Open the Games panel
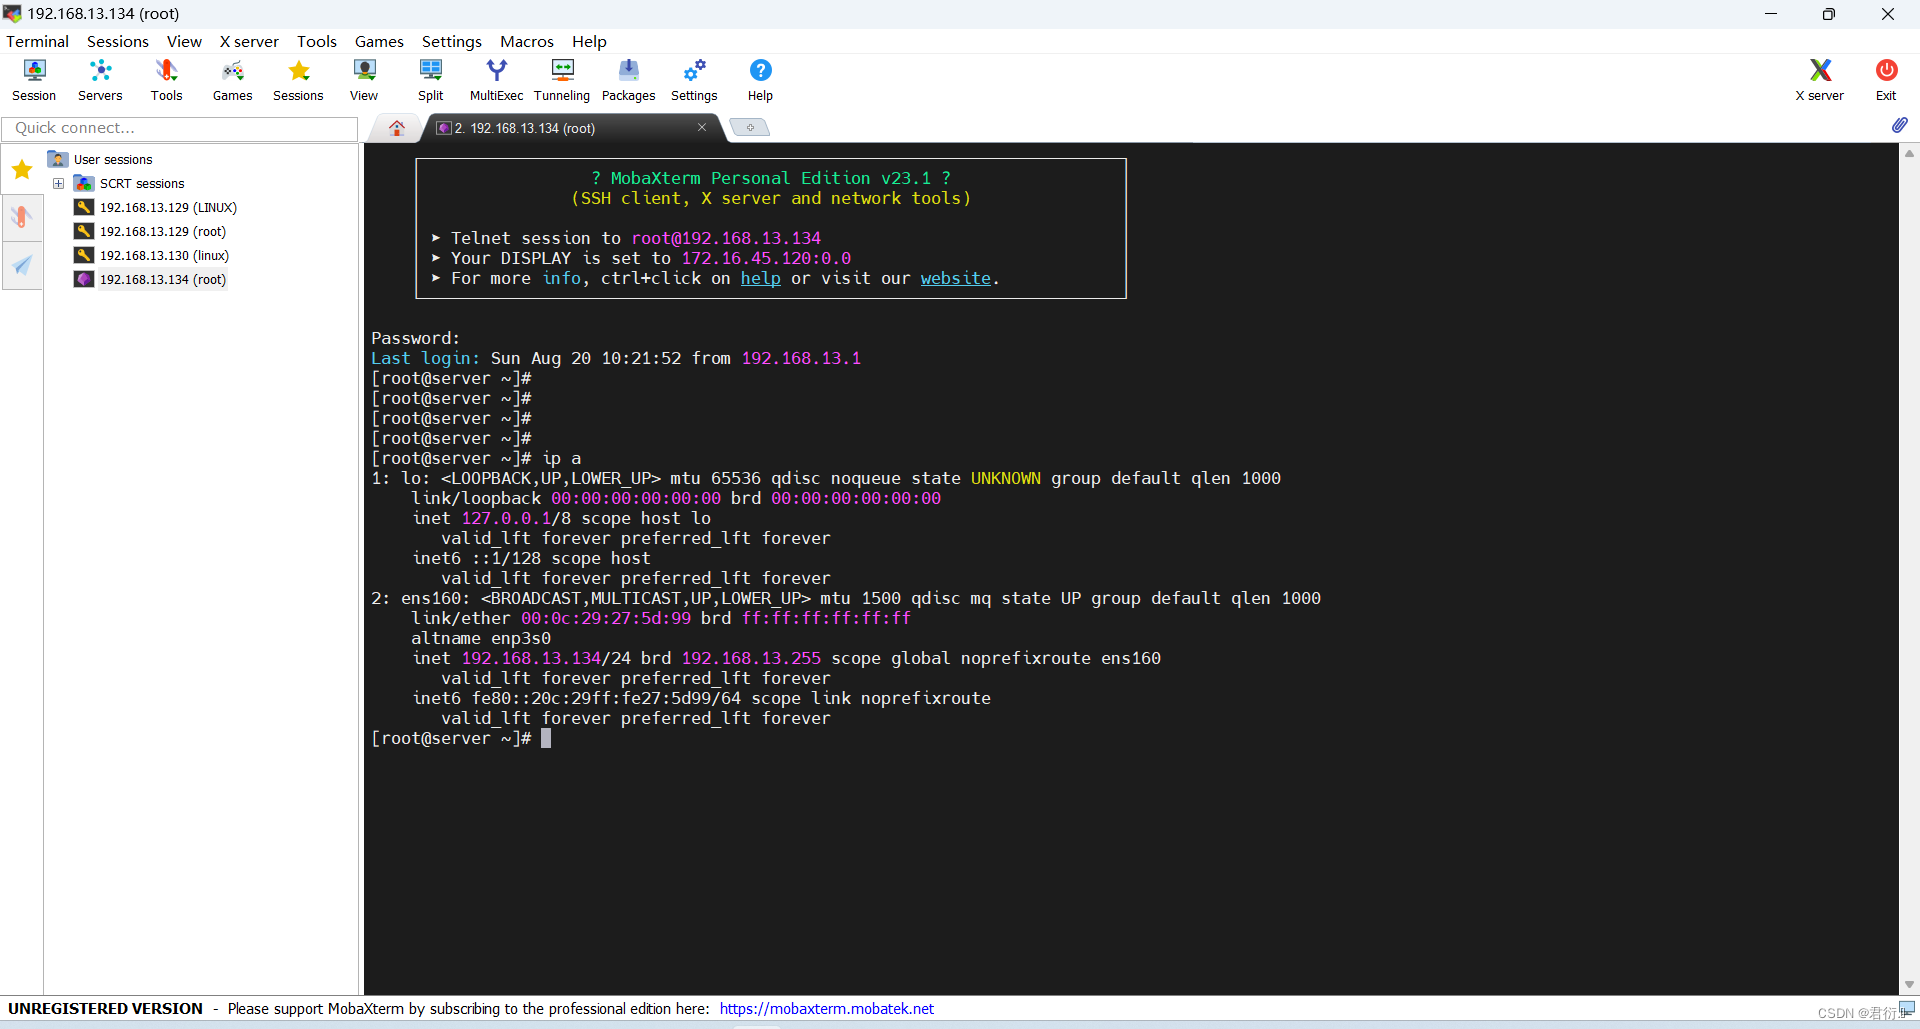Viewport: 1920px width, 1029px height. click(x=232, y=79)
